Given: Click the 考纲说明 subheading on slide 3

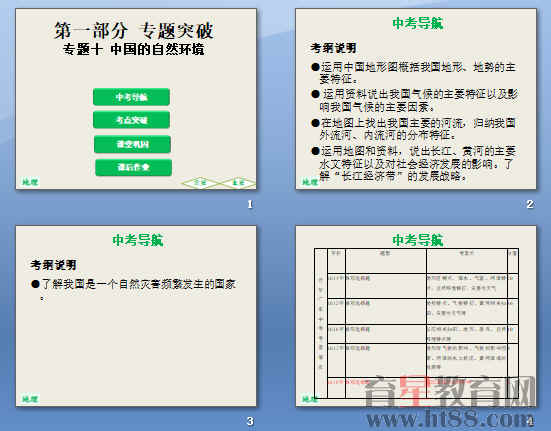Looking at the screenshot, I should tap(53, 265).
